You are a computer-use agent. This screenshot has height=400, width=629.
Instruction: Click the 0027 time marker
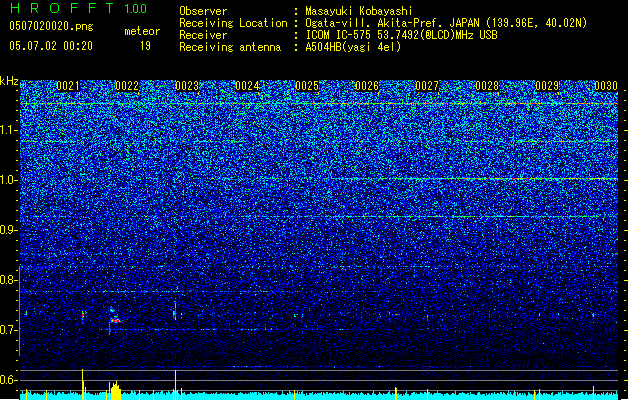tap(427, 86)
